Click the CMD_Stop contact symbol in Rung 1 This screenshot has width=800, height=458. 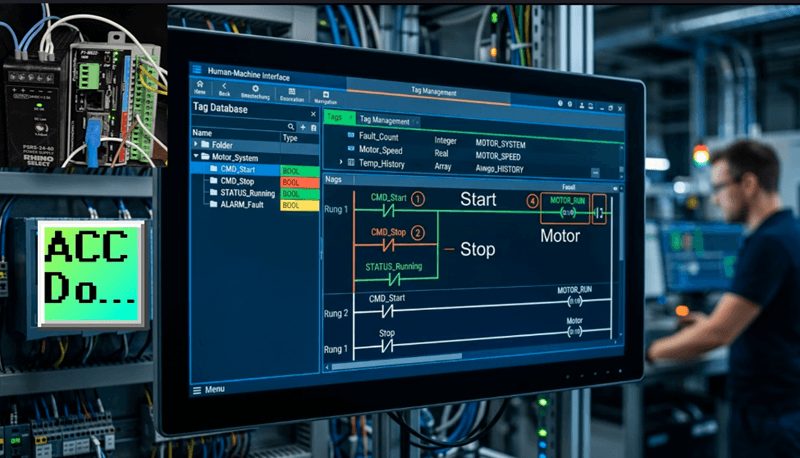click(x=389, y=245)
